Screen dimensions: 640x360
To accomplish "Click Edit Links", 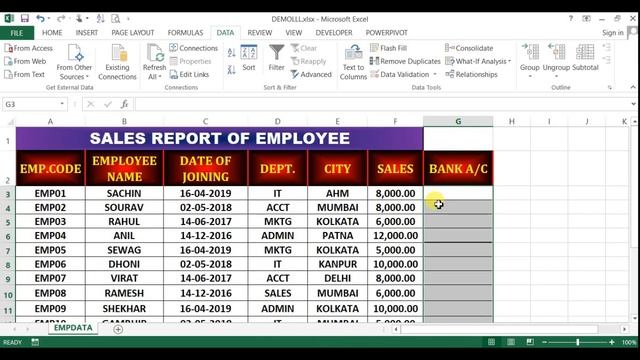I will click(189, 74).
